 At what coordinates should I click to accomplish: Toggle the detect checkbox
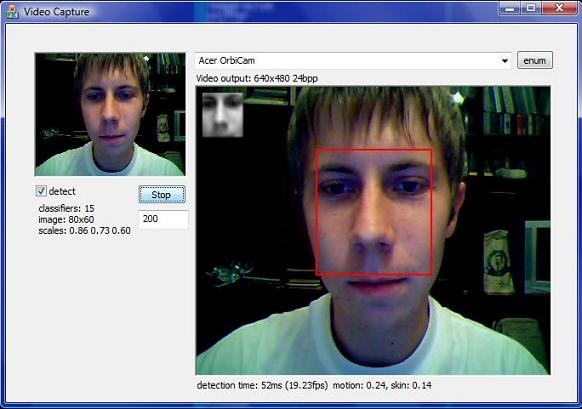click(41, 191)
